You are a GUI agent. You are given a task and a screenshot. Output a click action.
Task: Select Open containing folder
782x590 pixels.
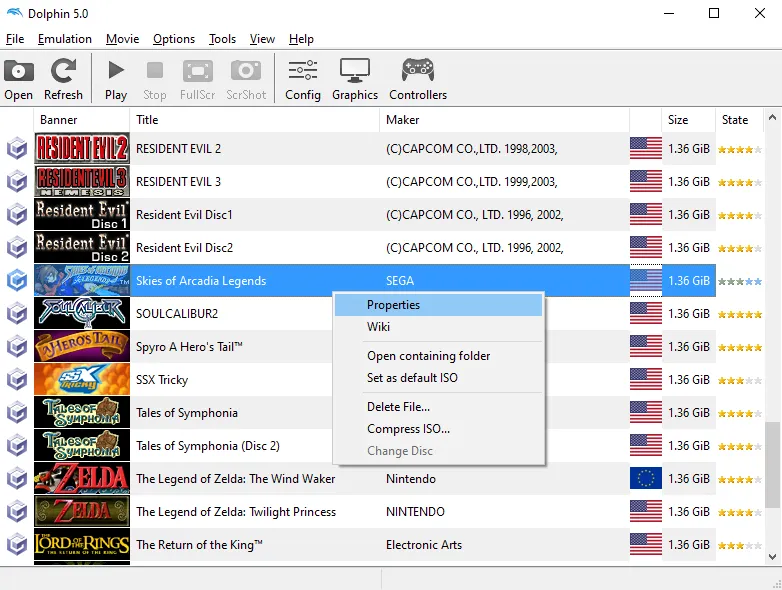pos(438,356)
